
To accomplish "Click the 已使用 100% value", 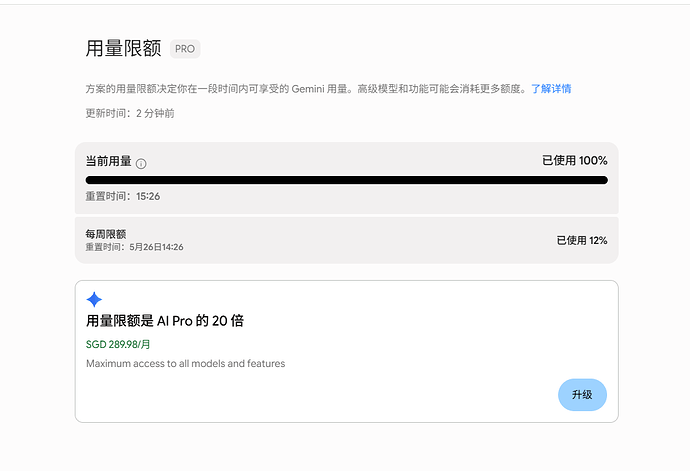I will click(x=574, y=161).
